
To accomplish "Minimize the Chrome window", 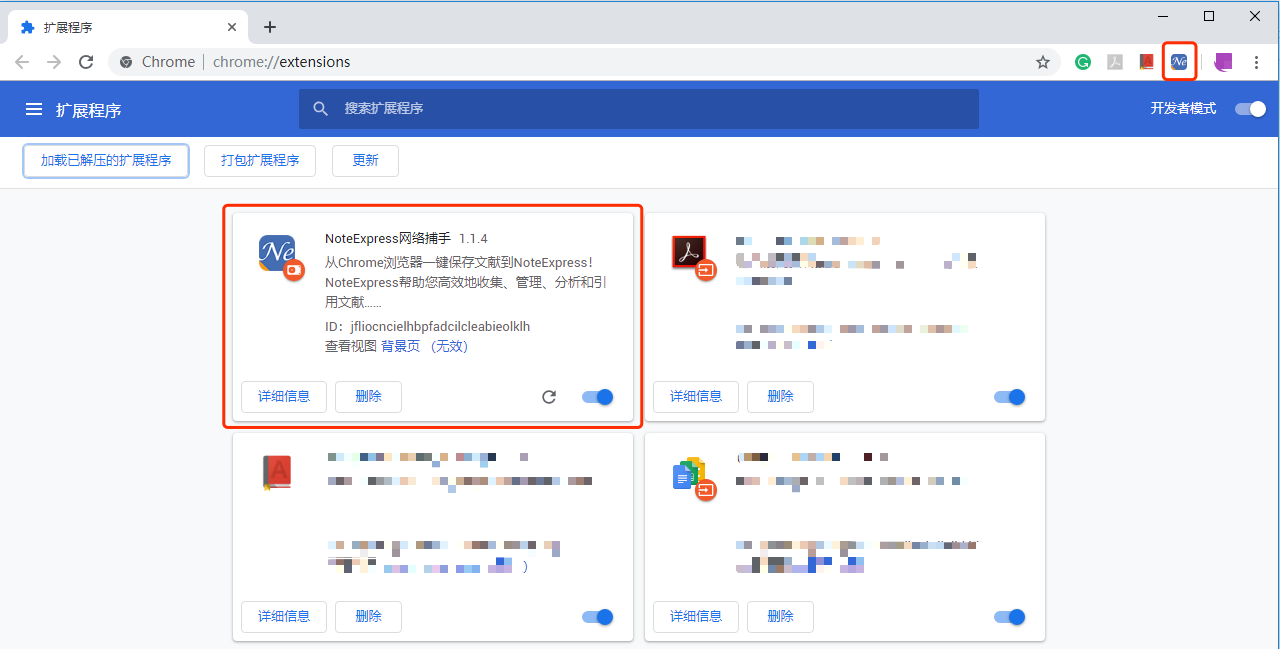I will (1164, 16).
